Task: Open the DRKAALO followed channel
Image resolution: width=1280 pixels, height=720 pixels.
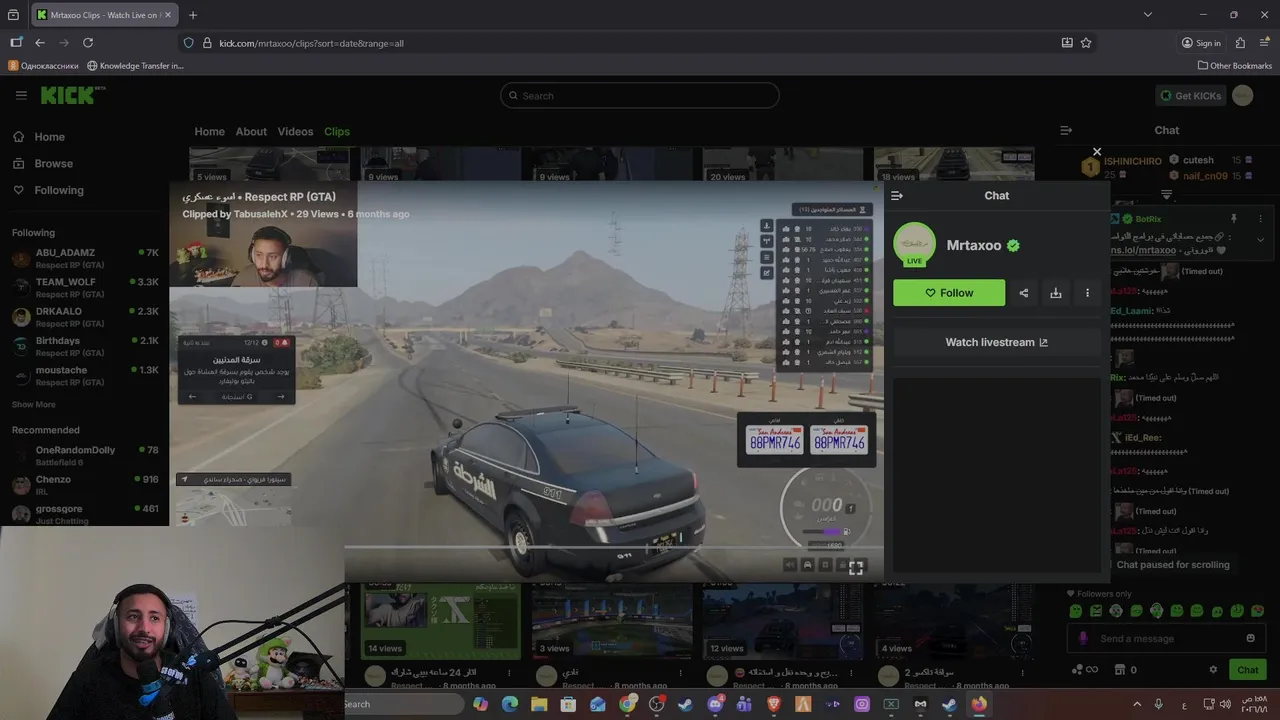Action: [x=85, y=316]
